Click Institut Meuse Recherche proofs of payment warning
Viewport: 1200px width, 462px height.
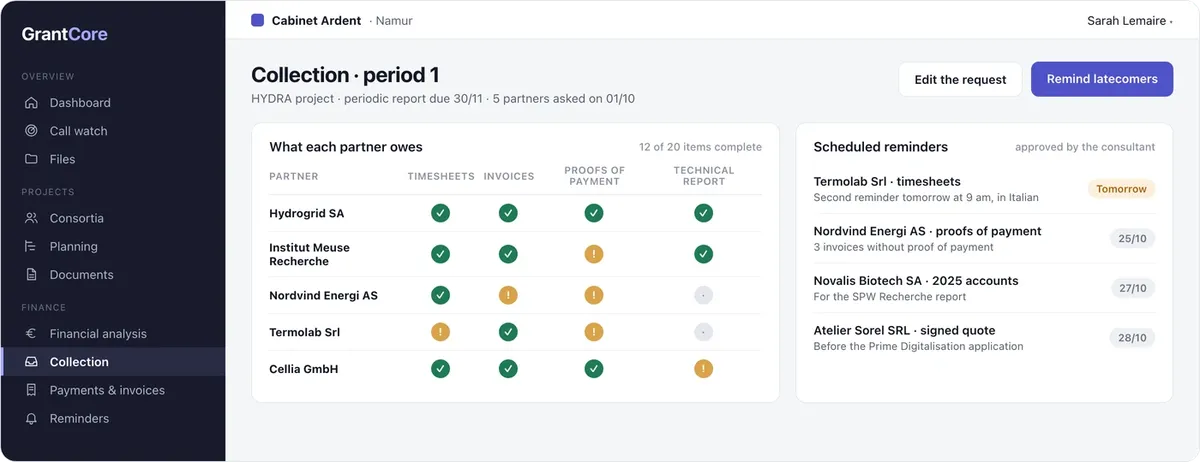pos(594,254)
